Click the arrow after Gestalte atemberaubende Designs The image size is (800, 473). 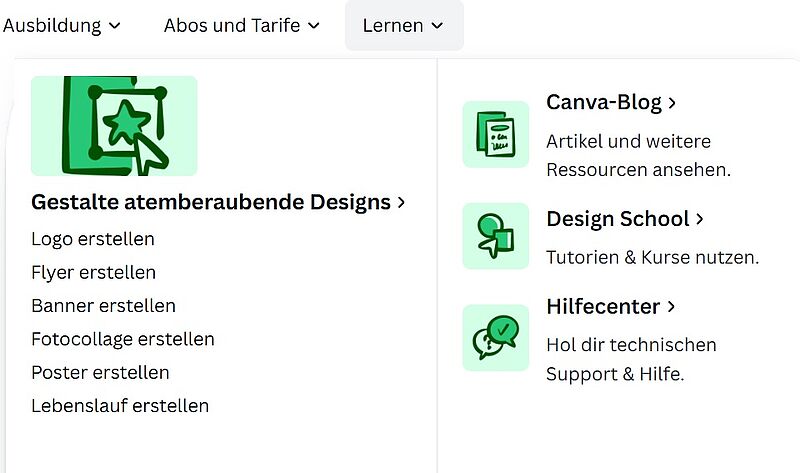pyautogui.click(x=402, y=203)
